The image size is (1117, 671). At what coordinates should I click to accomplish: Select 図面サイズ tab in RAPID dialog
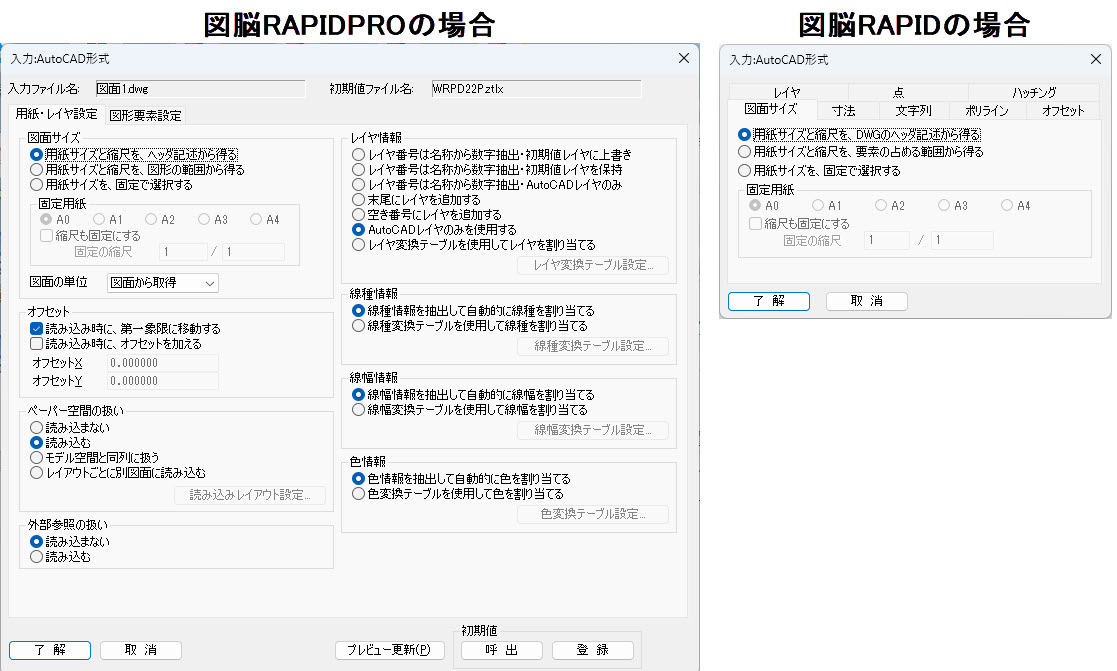point(771,109)
